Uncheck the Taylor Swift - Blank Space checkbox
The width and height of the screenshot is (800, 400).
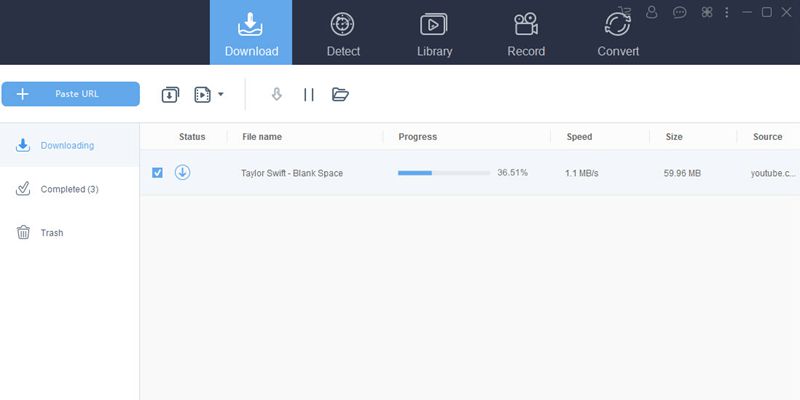click(x=157, y=173)
